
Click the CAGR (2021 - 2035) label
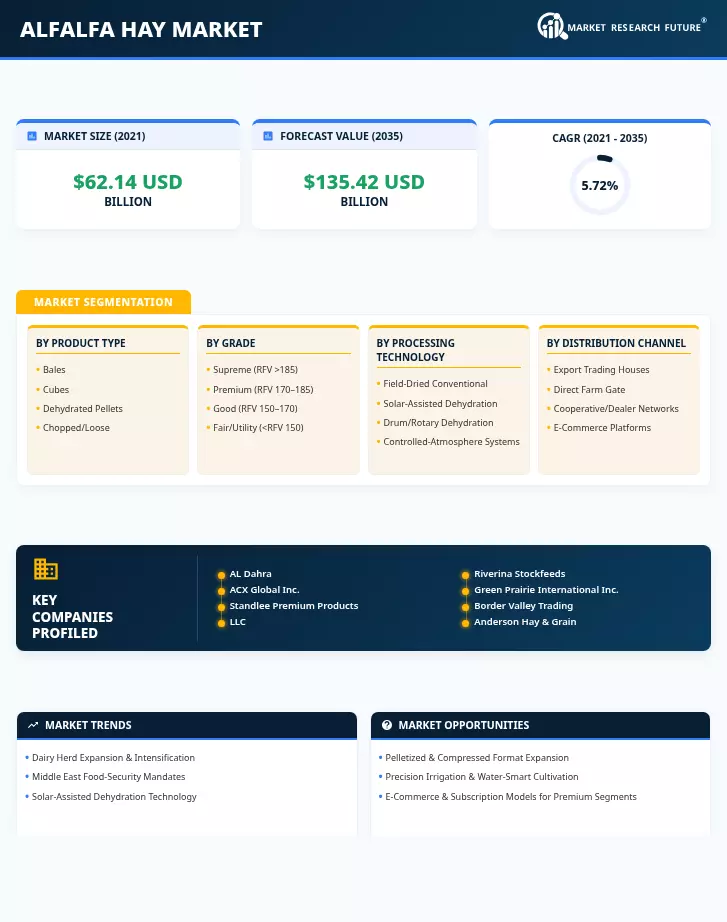[x=599, y=138]
